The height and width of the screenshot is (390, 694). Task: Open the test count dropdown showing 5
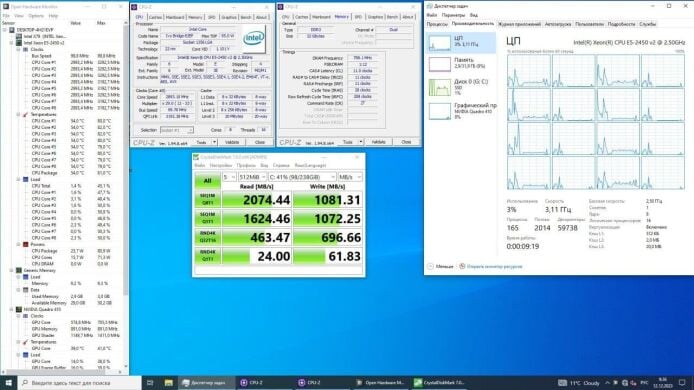click(x=229, y=177)
